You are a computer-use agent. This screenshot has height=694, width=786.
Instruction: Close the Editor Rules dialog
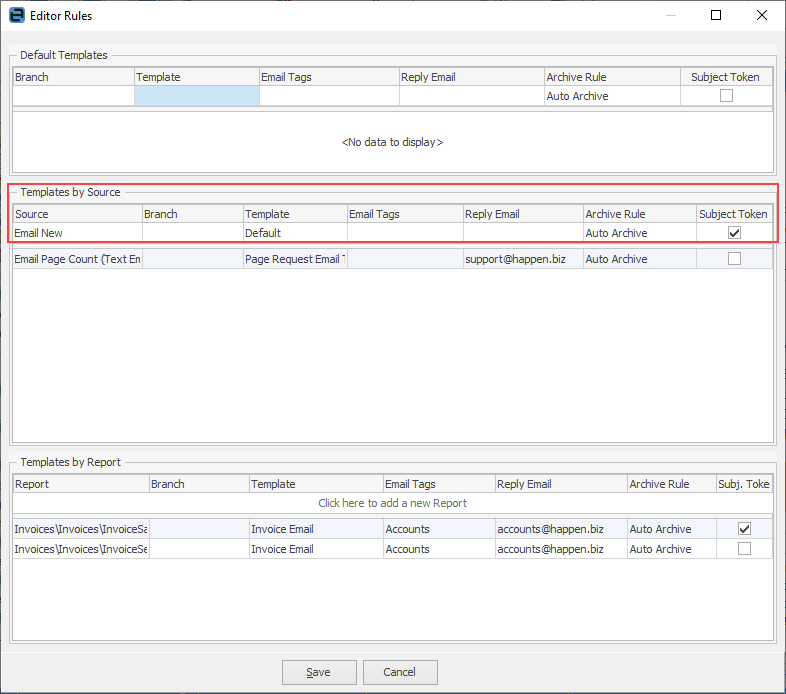[762, 16]
